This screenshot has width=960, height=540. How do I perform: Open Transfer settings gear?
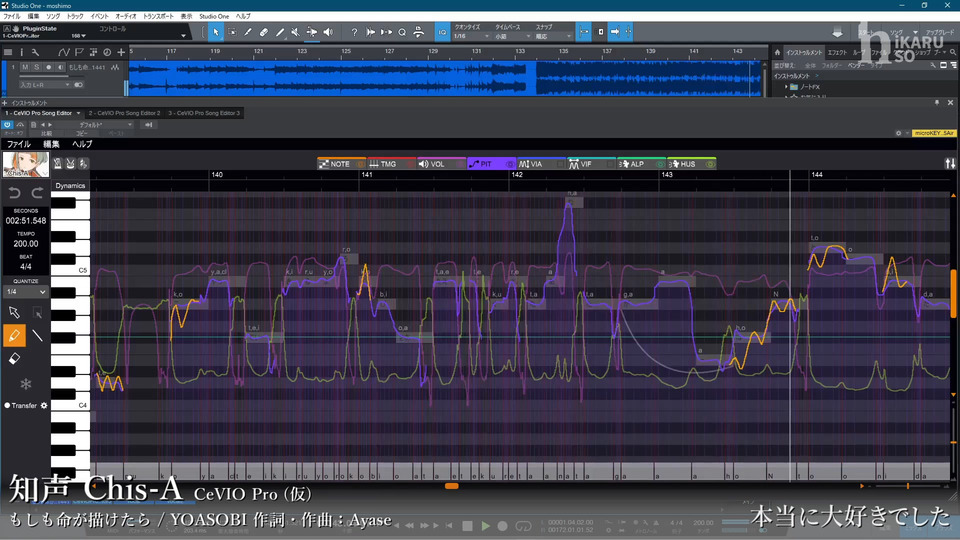click(x=43, y=406)
